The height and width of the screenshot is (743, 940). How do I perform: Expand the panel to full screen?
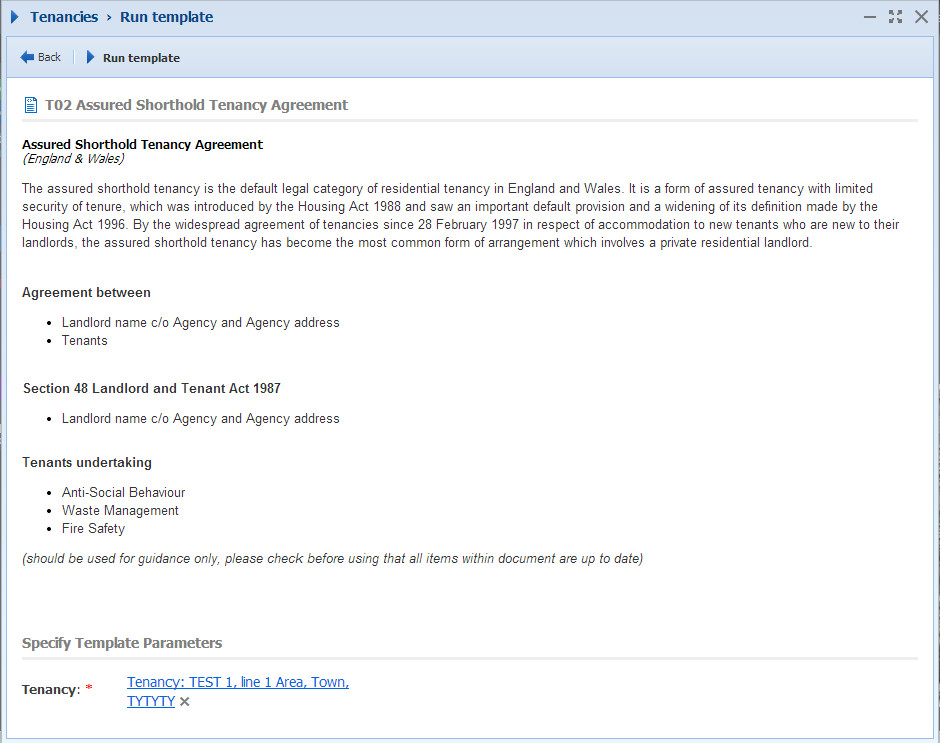coord(896,17)
